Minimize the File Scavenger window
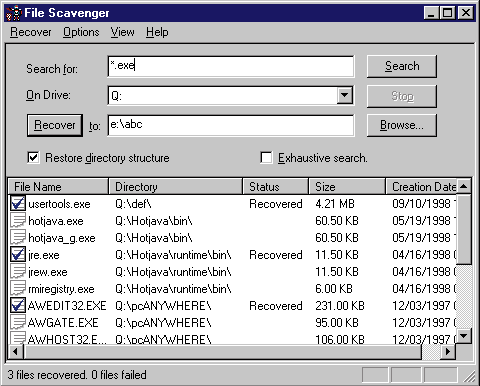Viewport: 480px width, 386px height. click(431, 13)
